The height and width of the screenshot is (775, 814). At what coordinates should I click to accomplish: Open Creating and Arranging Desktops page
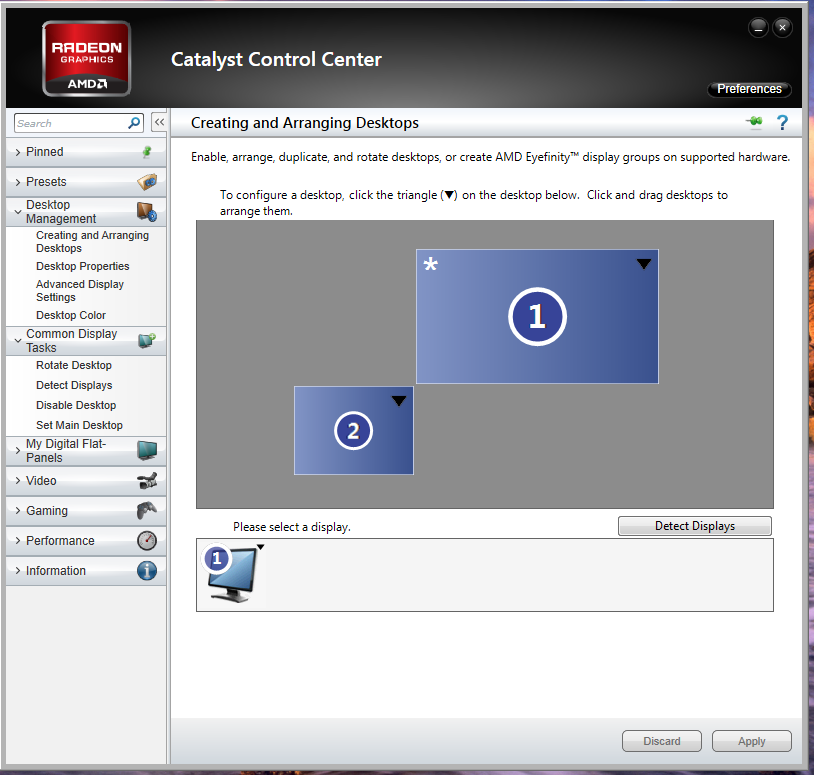click(92, 242)
